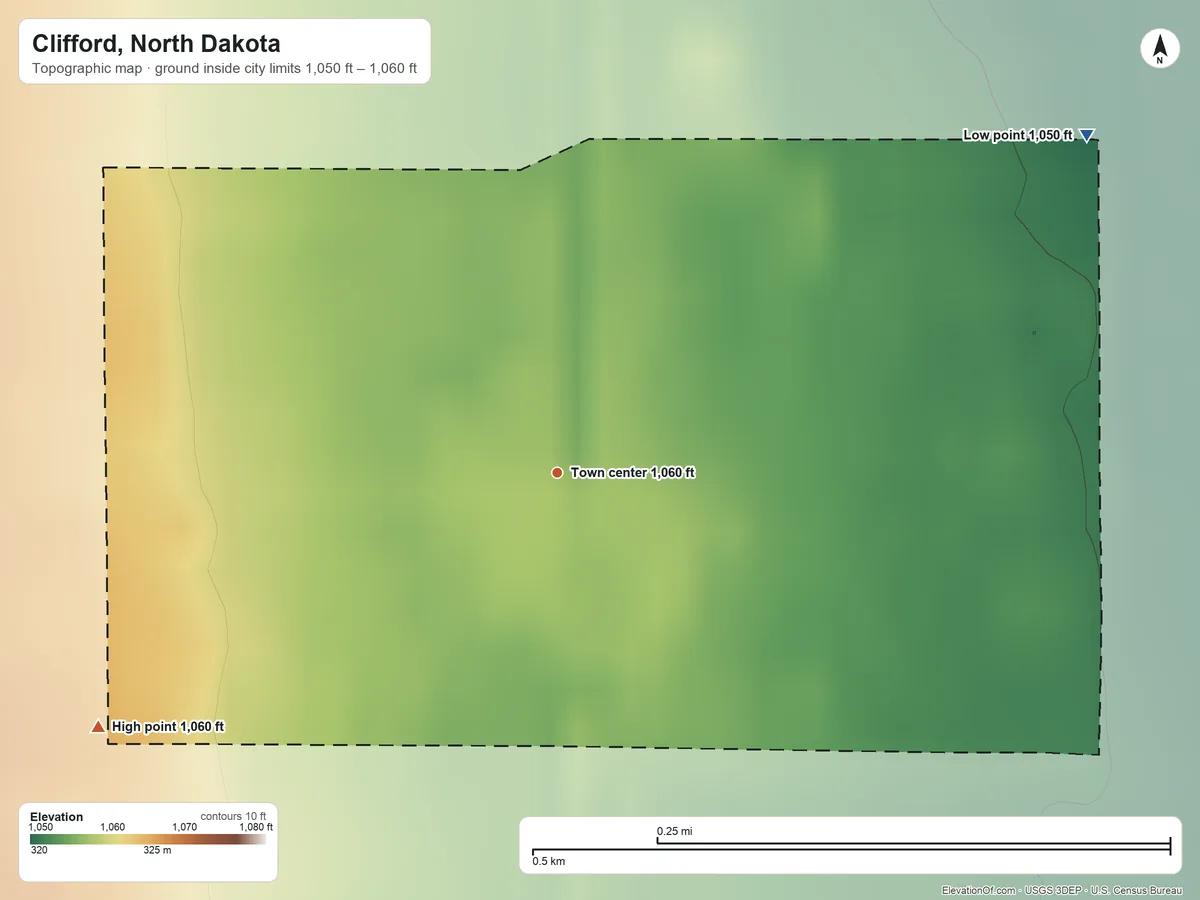The width and height of the screenshot is (1200, 900).
Task: Click the 'Elevation' legend heading
Action: (x=57, y=817)
